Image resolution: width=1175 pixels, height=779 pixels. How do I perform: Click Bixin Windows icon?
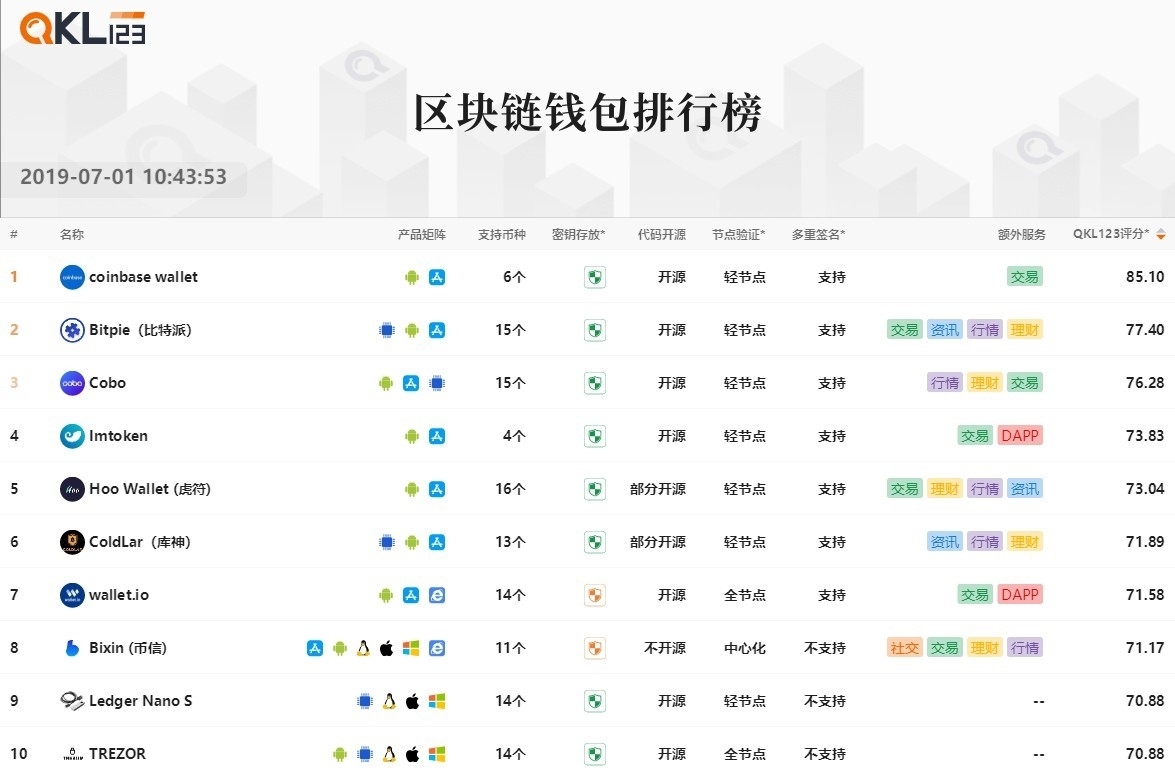(411, 648)
